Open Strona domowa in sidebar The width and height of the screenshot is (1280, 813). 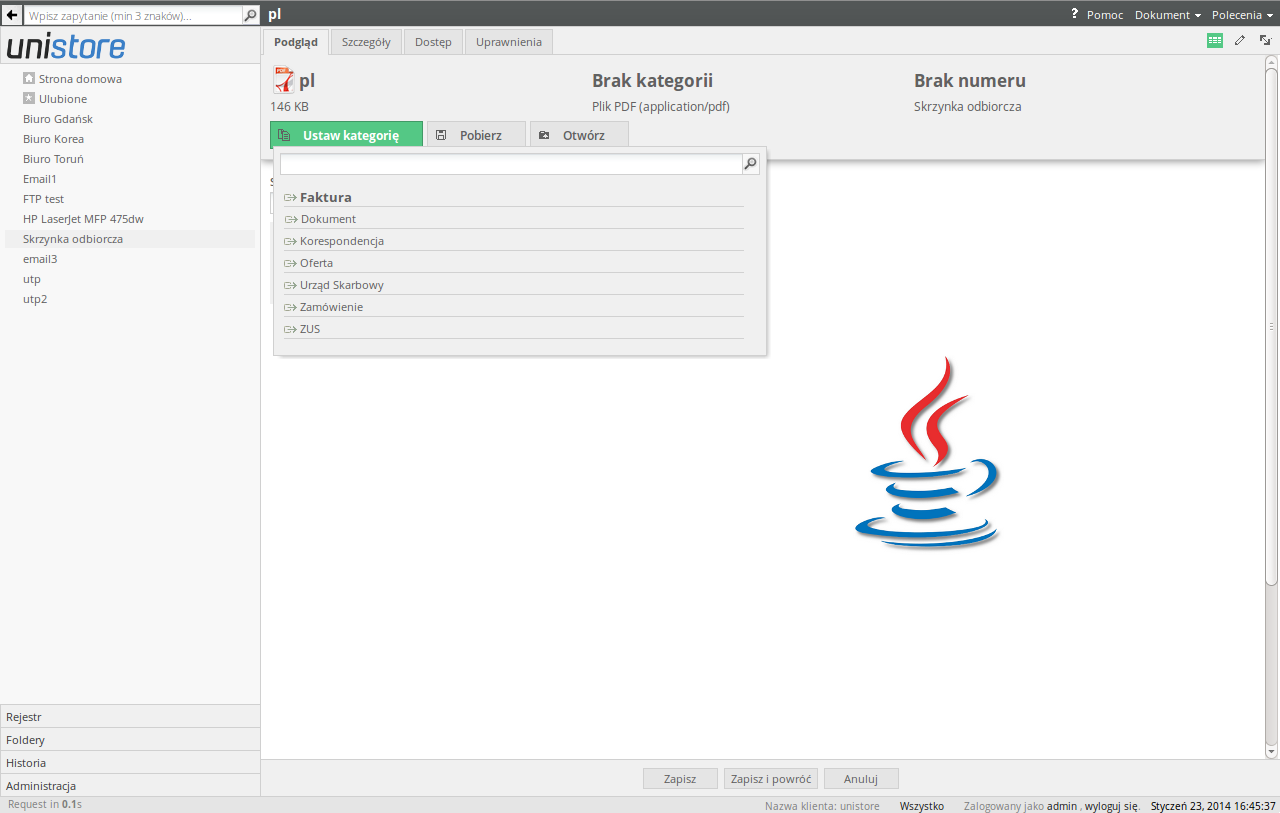pyautogui.click(x=80, y=78)
